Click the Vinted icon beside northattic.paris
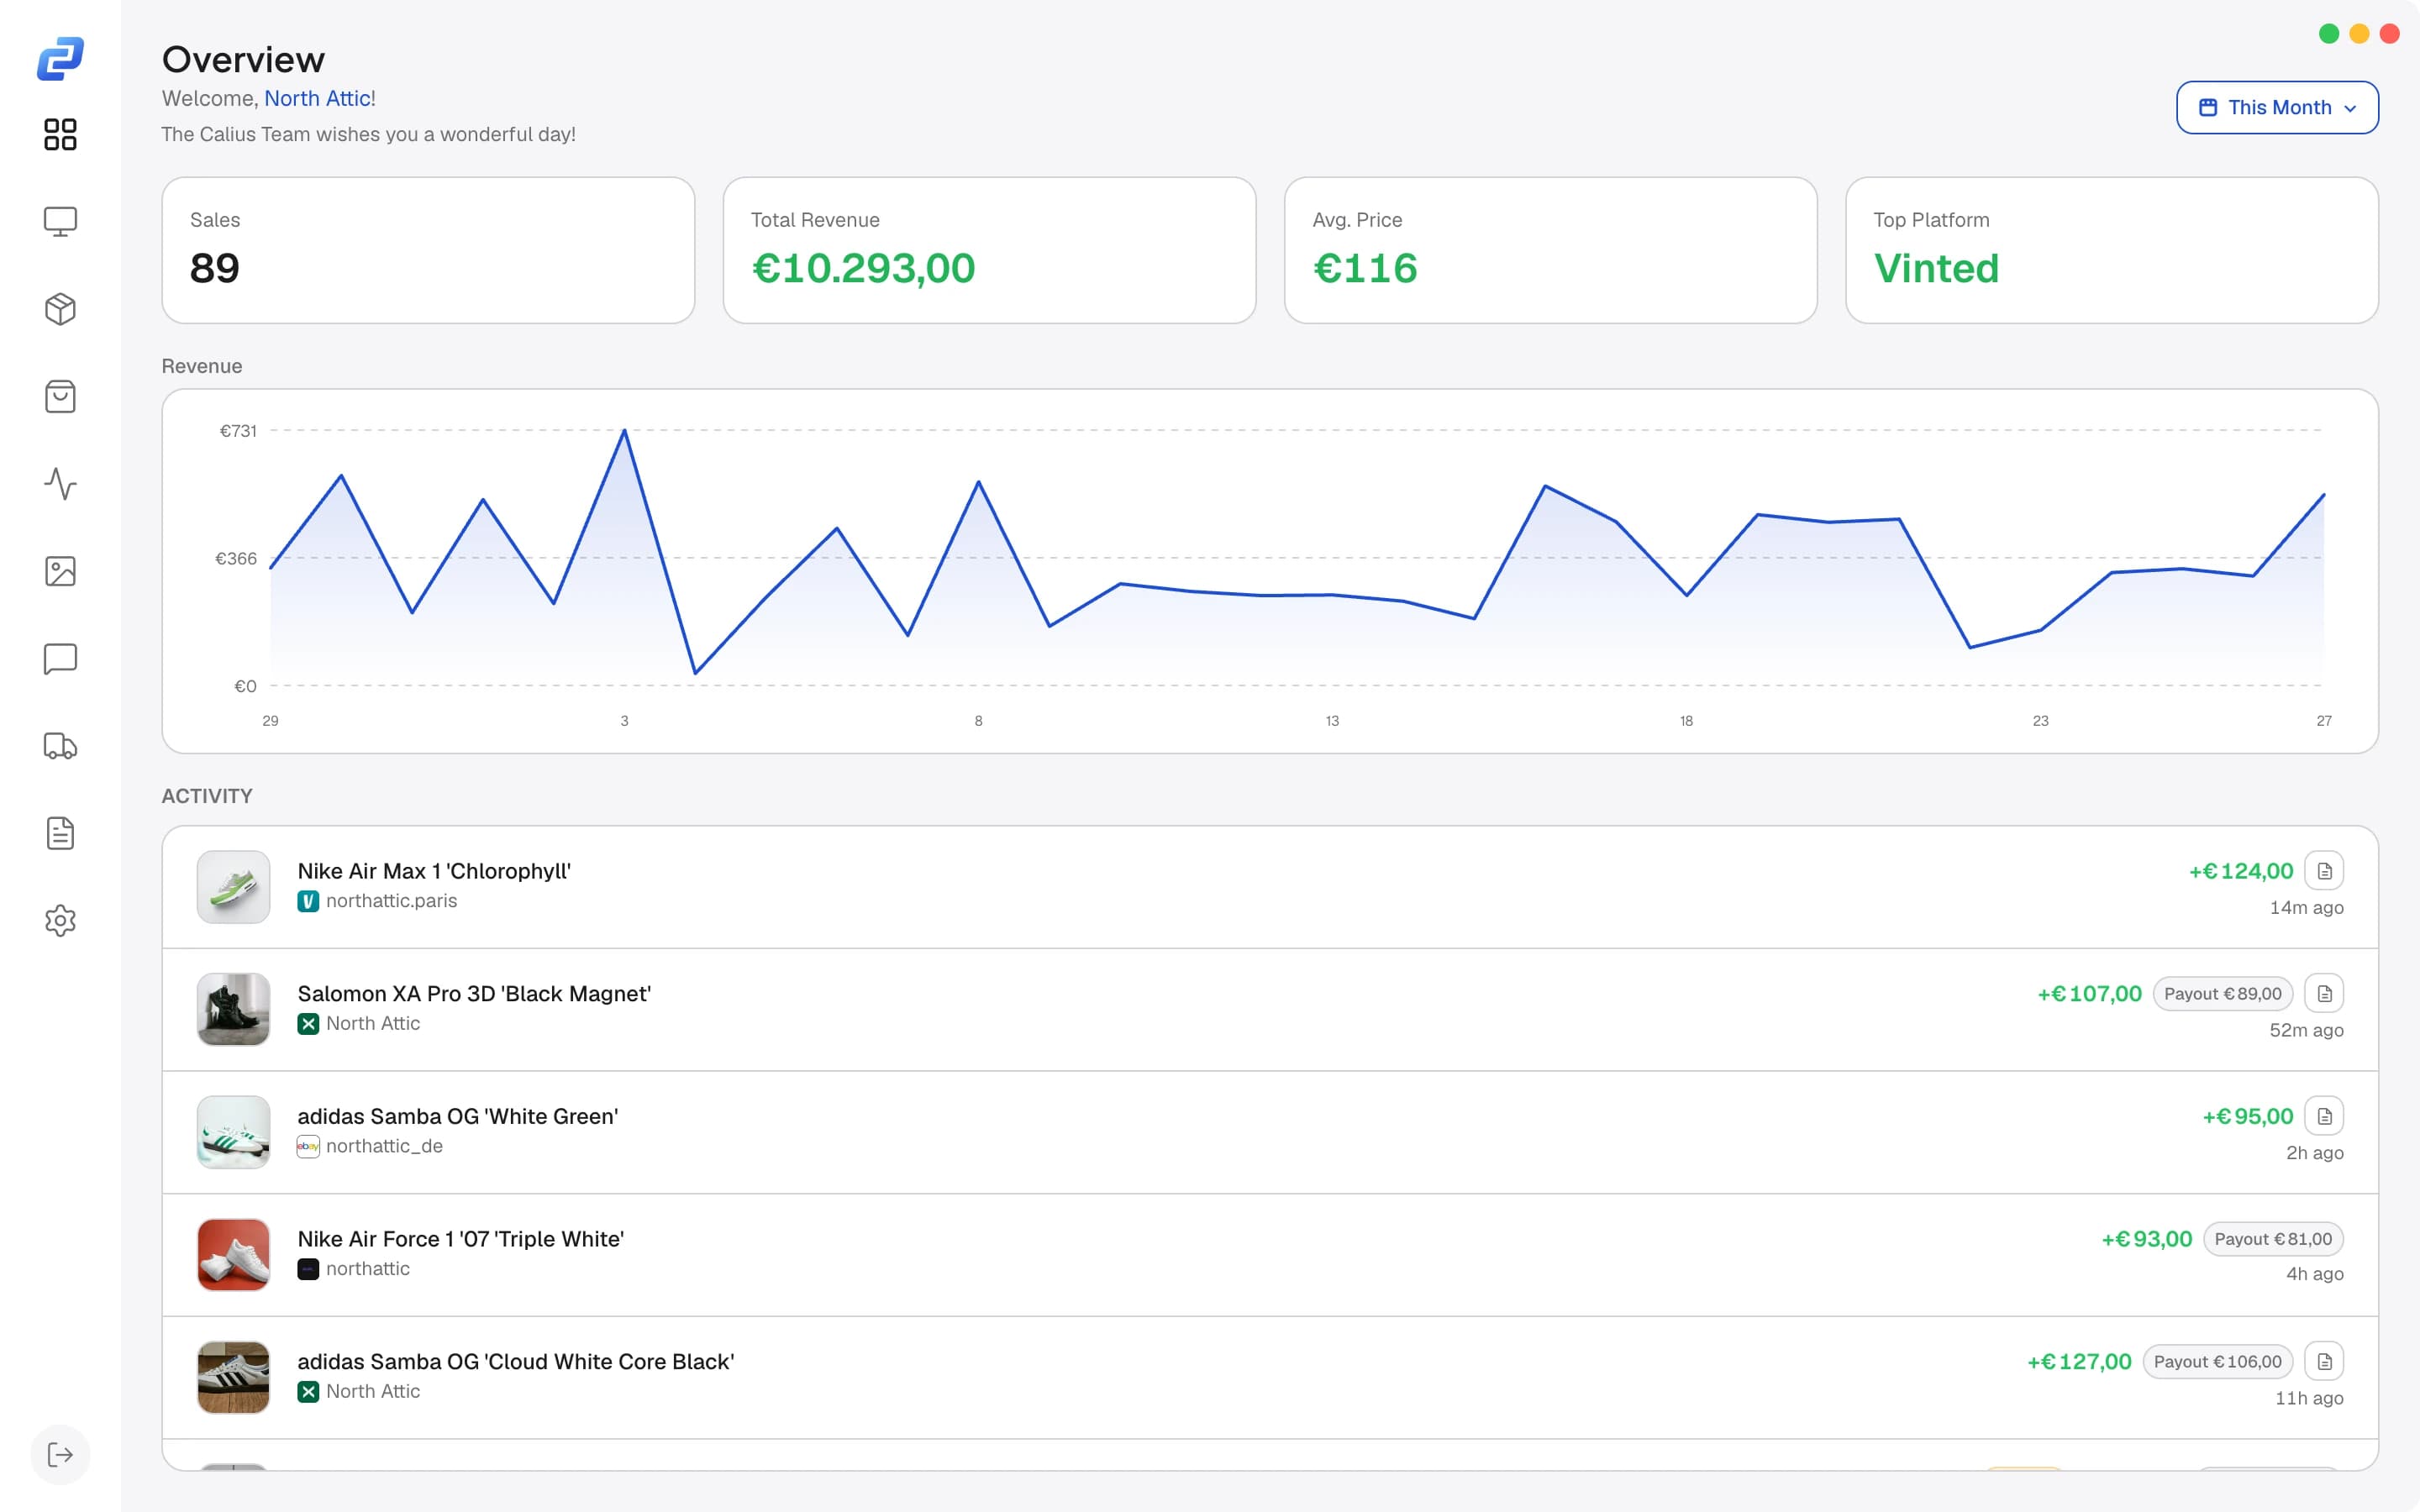2420x1512 pixels. [x=308, y=901]
